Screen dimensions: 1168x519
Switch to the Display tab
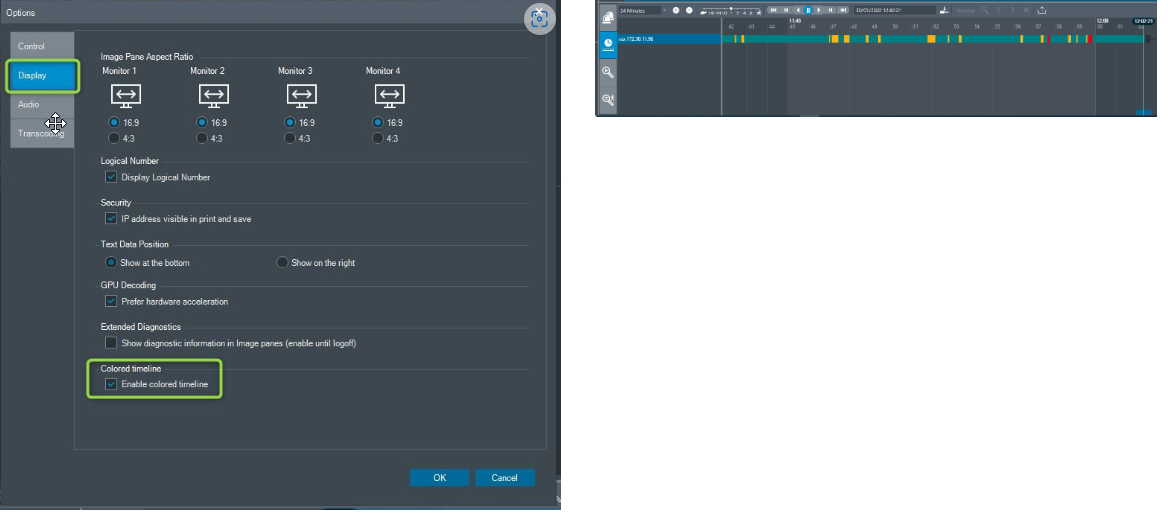click(x=42, y=75)
